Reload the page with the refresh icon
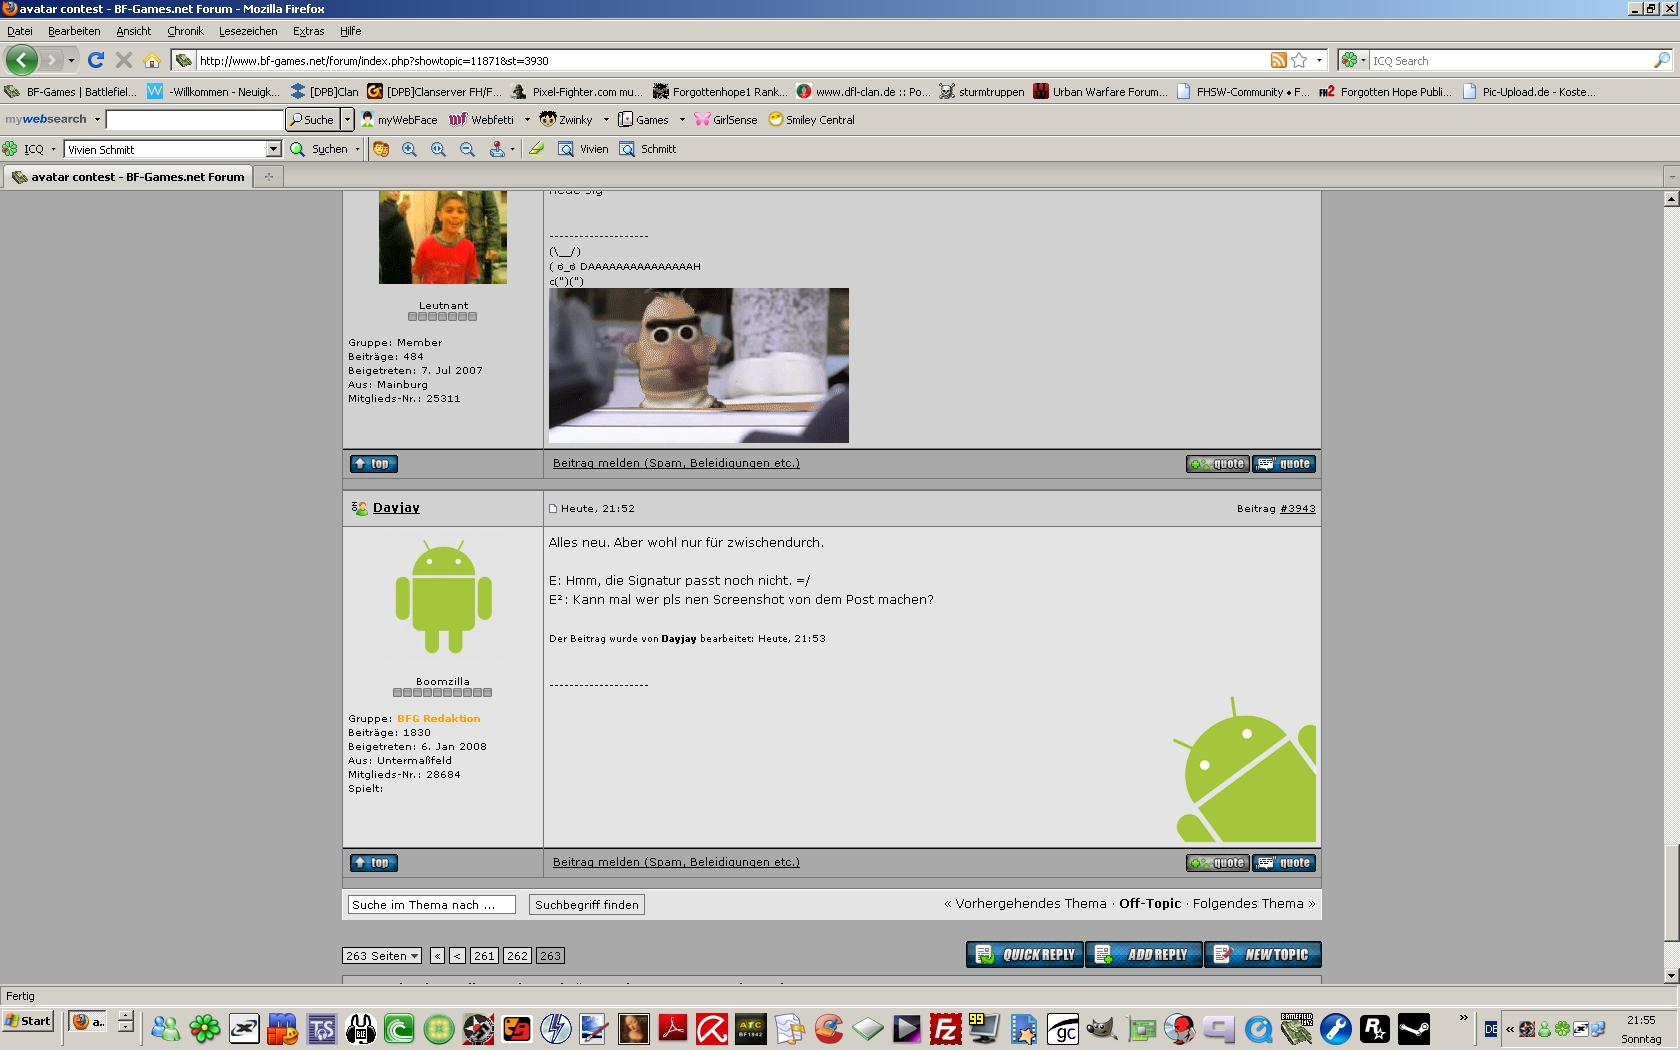This screenshot has width=1680, height=1050. tap(96, 60)
